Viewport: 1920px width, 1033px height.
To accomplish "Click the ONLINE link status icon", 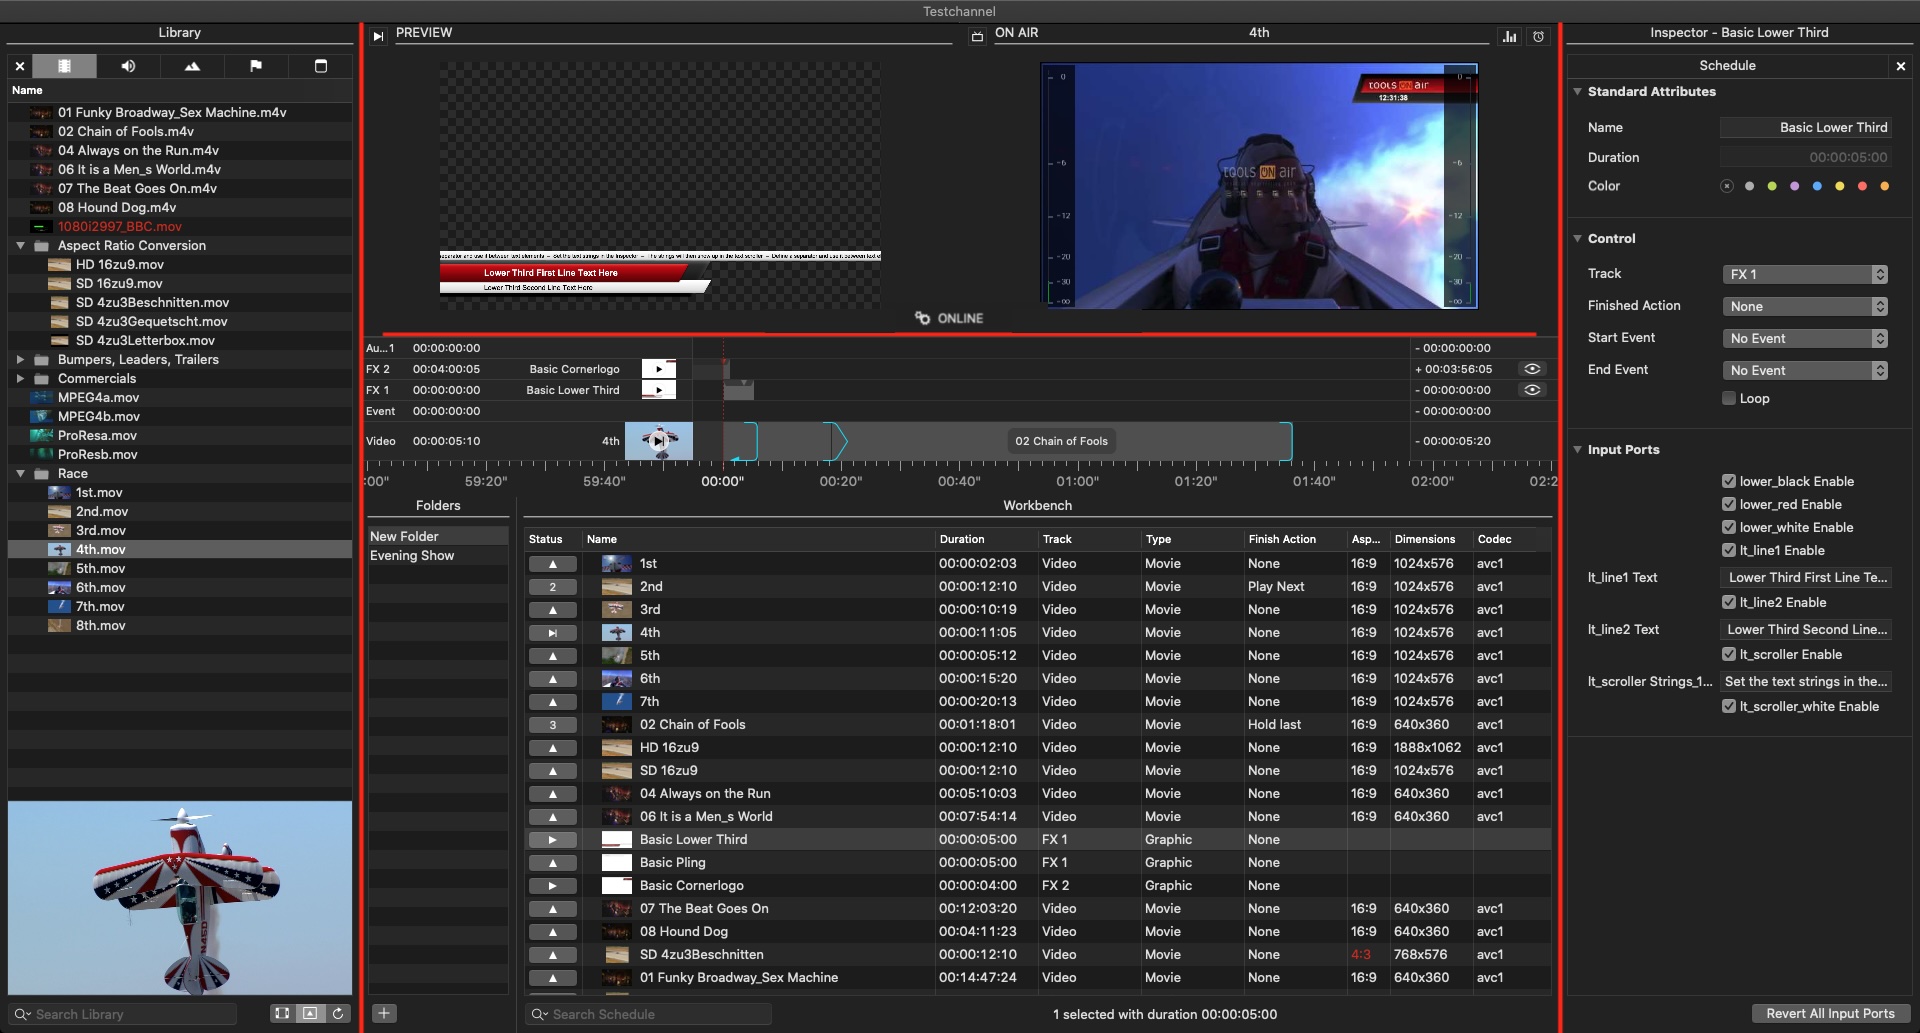I will click(922, 318).
